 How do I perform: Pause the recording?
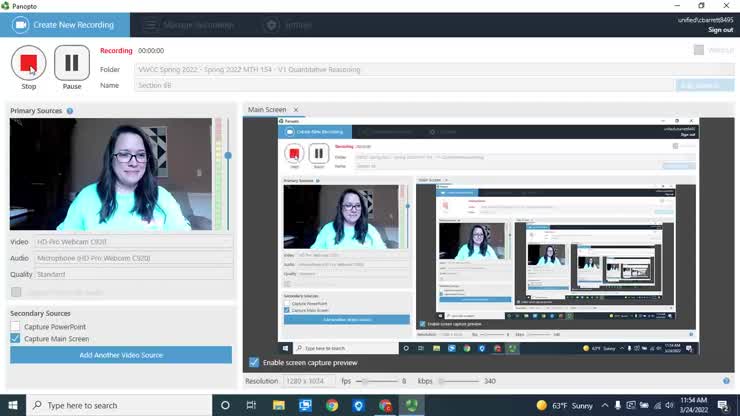(x=71, y=64)
